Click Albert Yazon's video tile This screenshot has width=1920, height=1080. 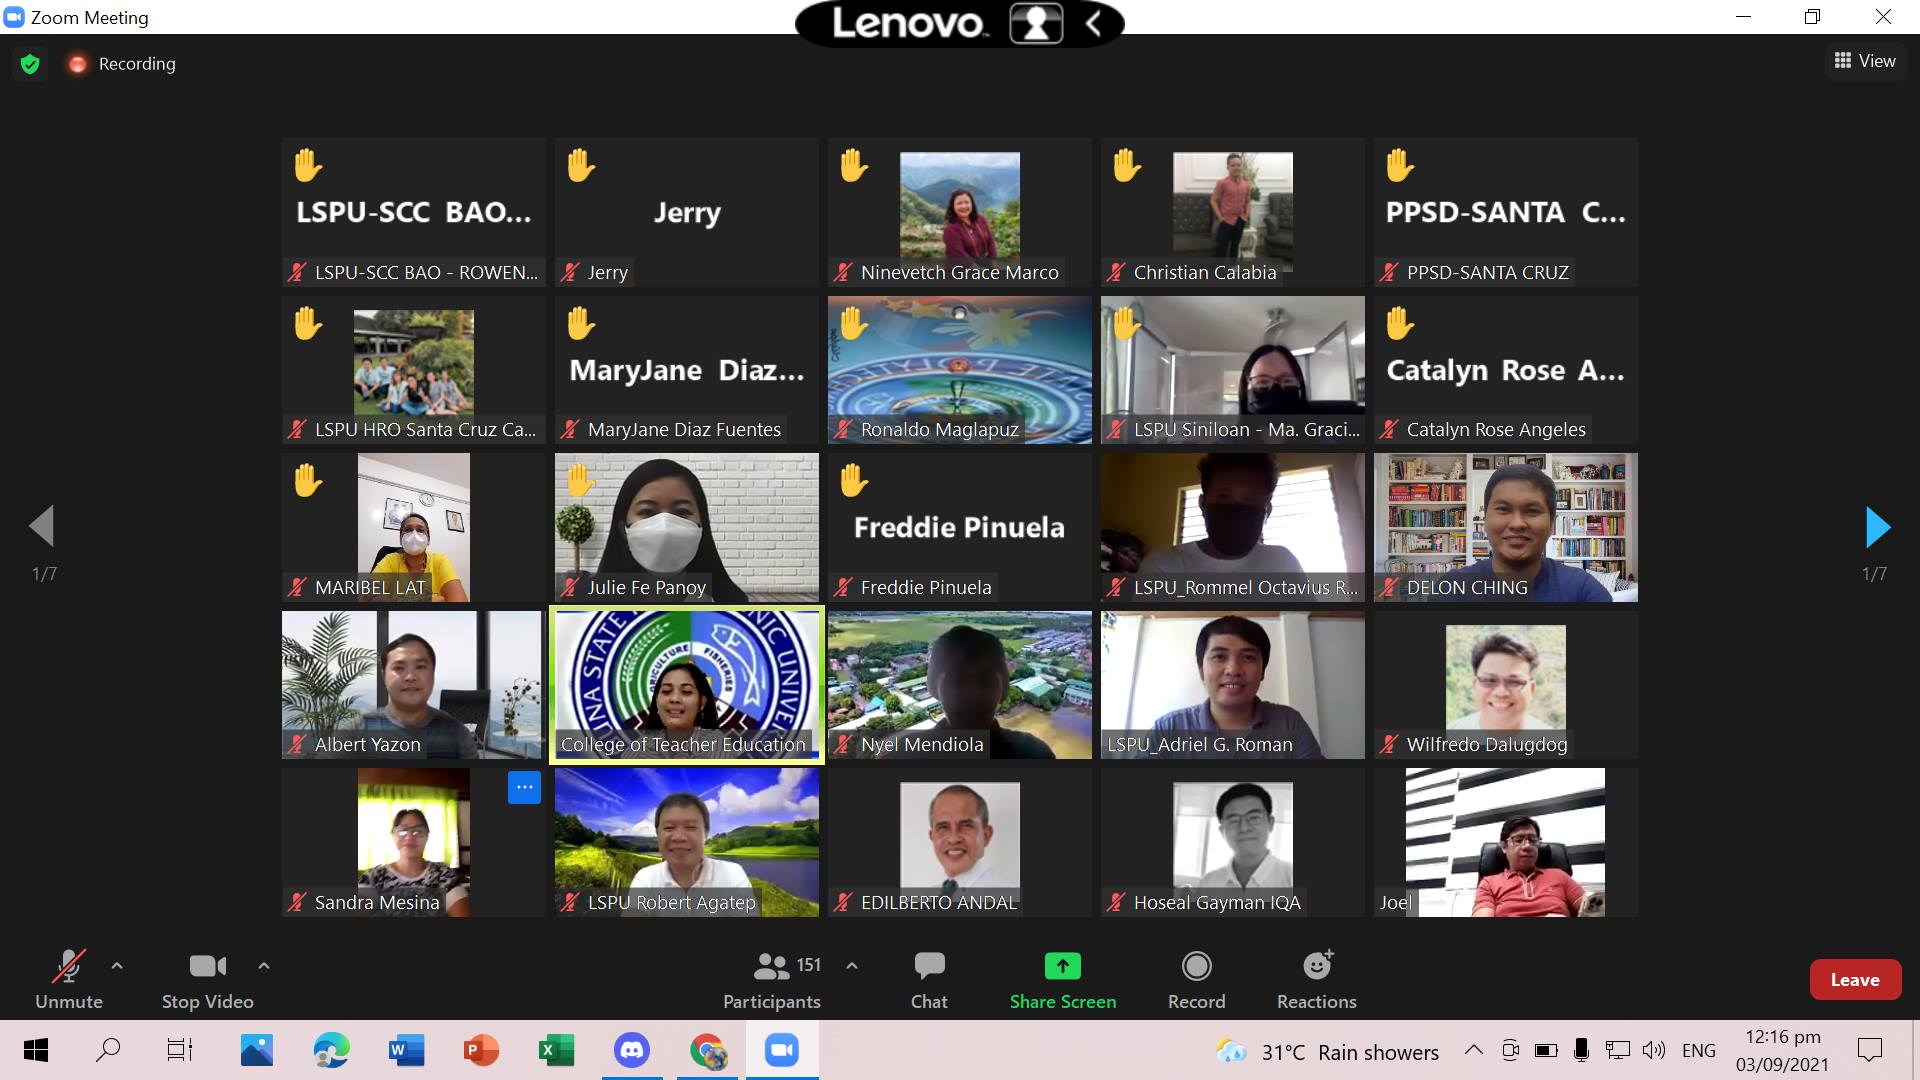coord(413,685)
